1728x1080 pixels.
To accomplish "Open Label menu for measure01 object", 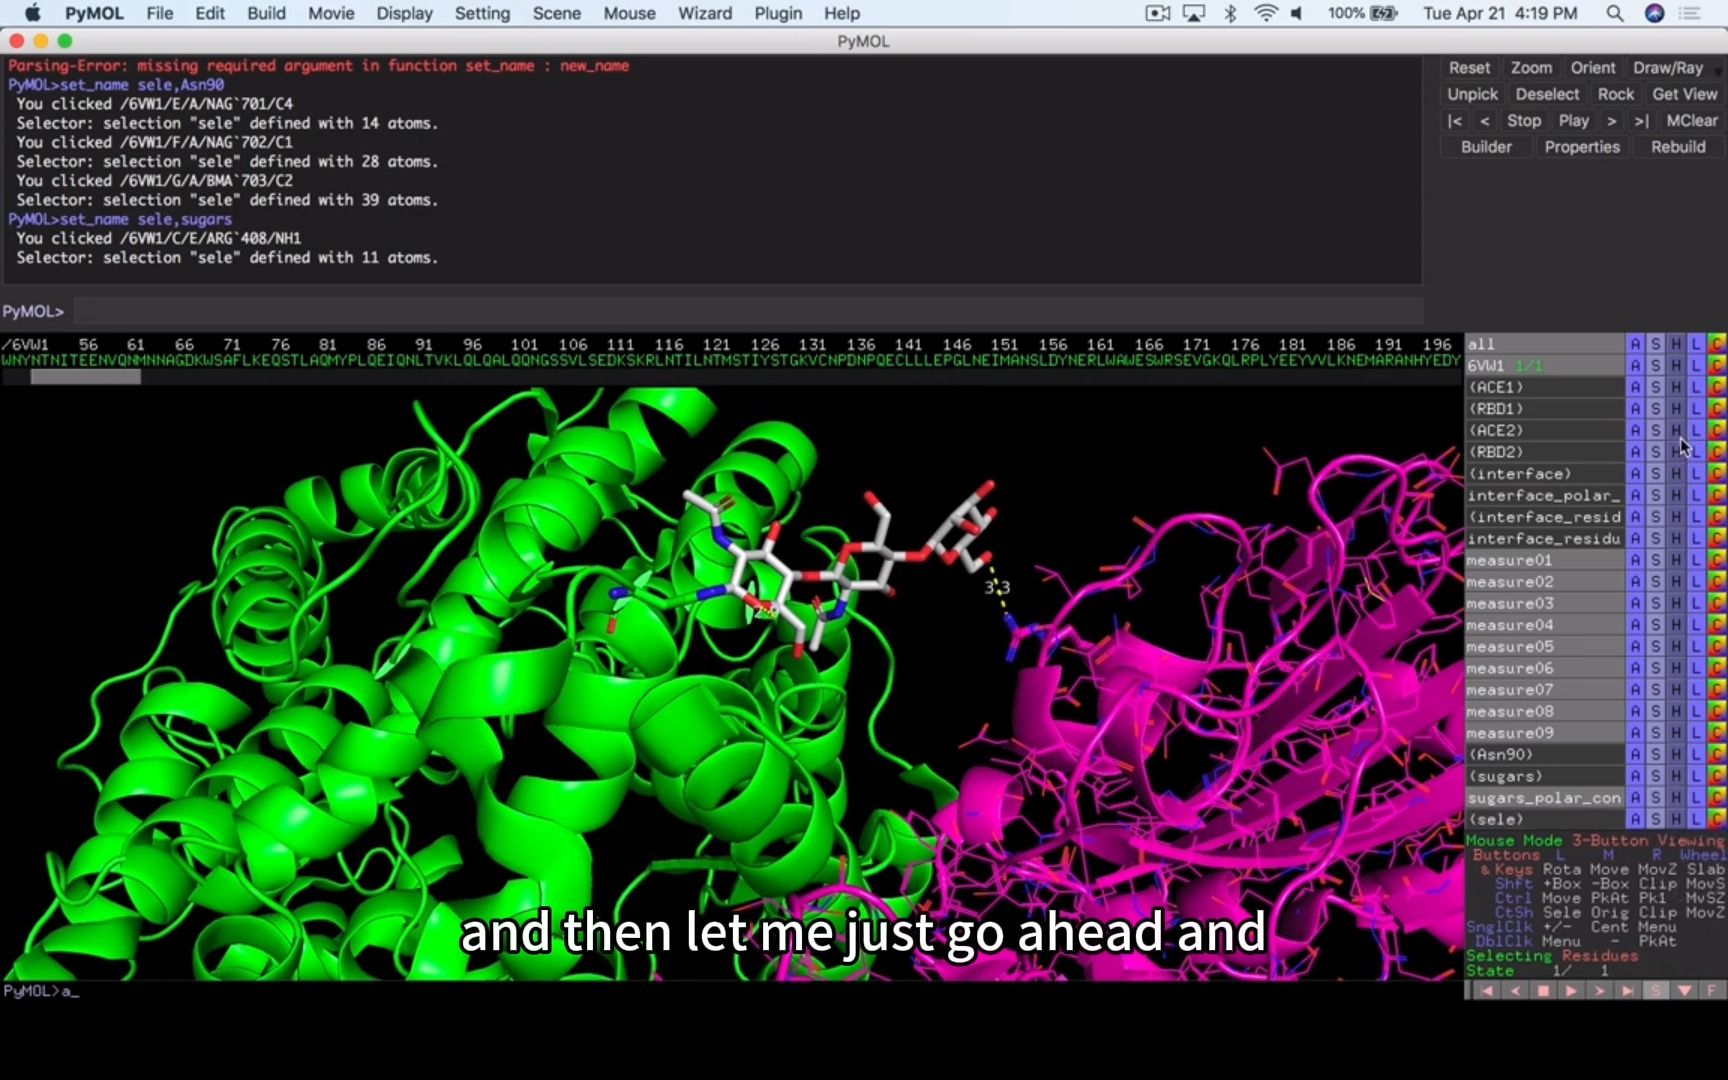I will [1696, 560].
